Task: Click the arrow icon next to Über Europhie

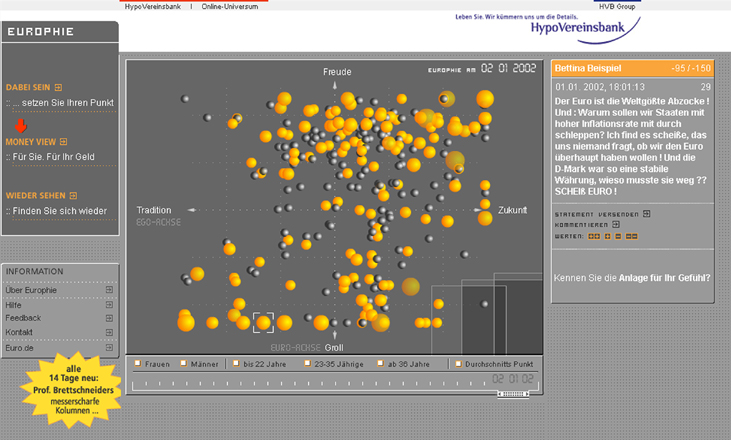Action: [x=109, y=289]
